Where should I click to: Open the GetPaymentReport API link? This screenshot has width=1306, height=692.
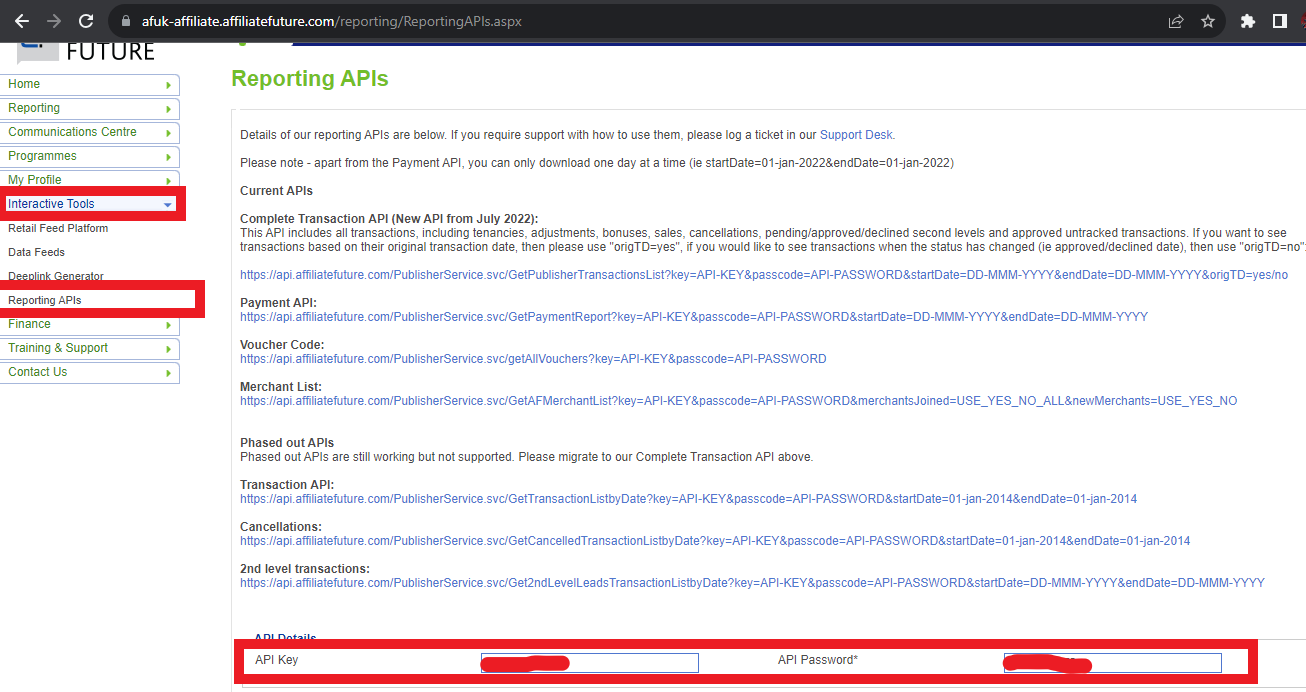pyautogui.click(x=693, y=317)
